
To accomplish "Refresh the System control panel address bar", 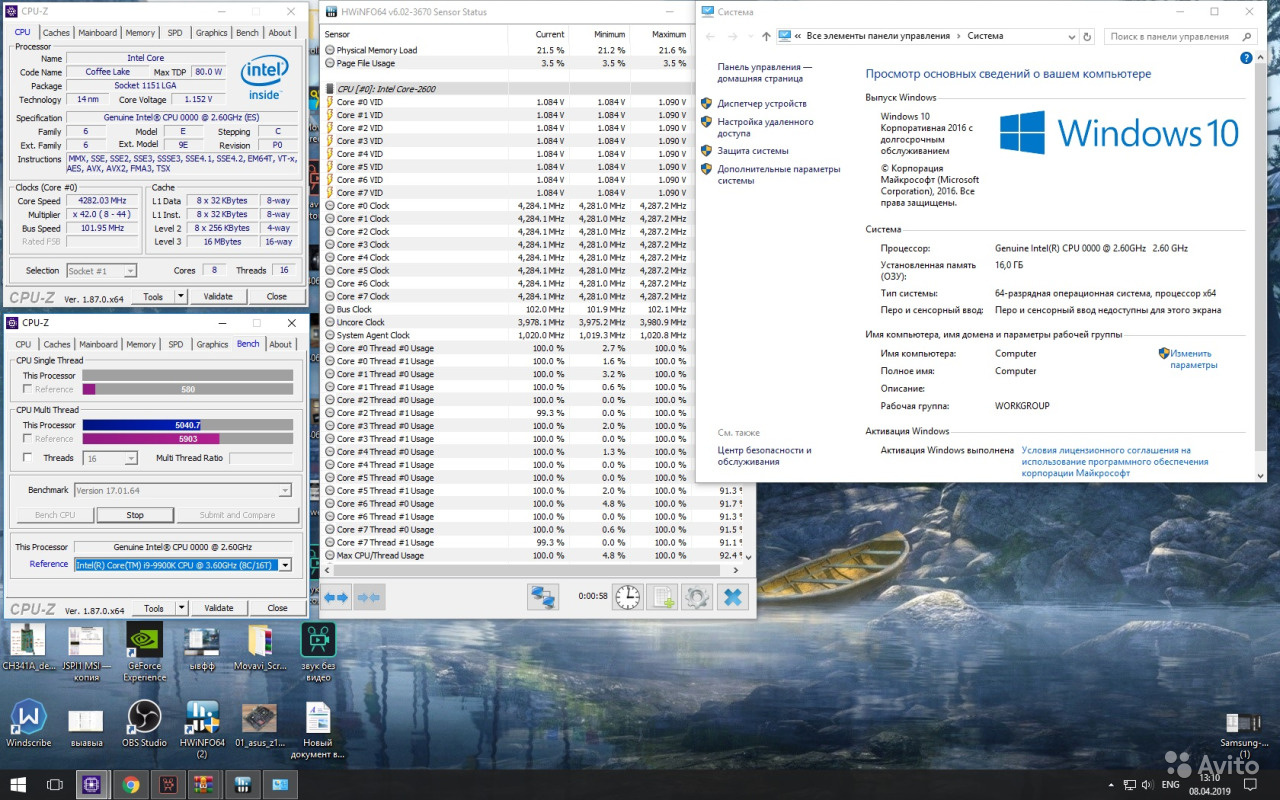I will point(1087,36).
